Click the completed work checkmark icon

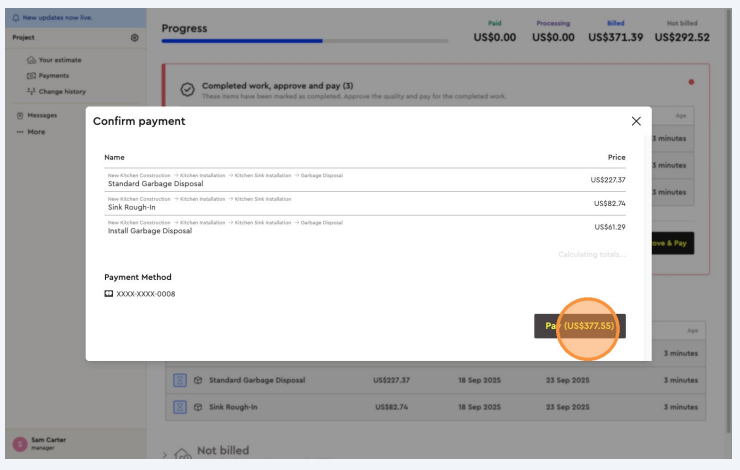[186, 90]
